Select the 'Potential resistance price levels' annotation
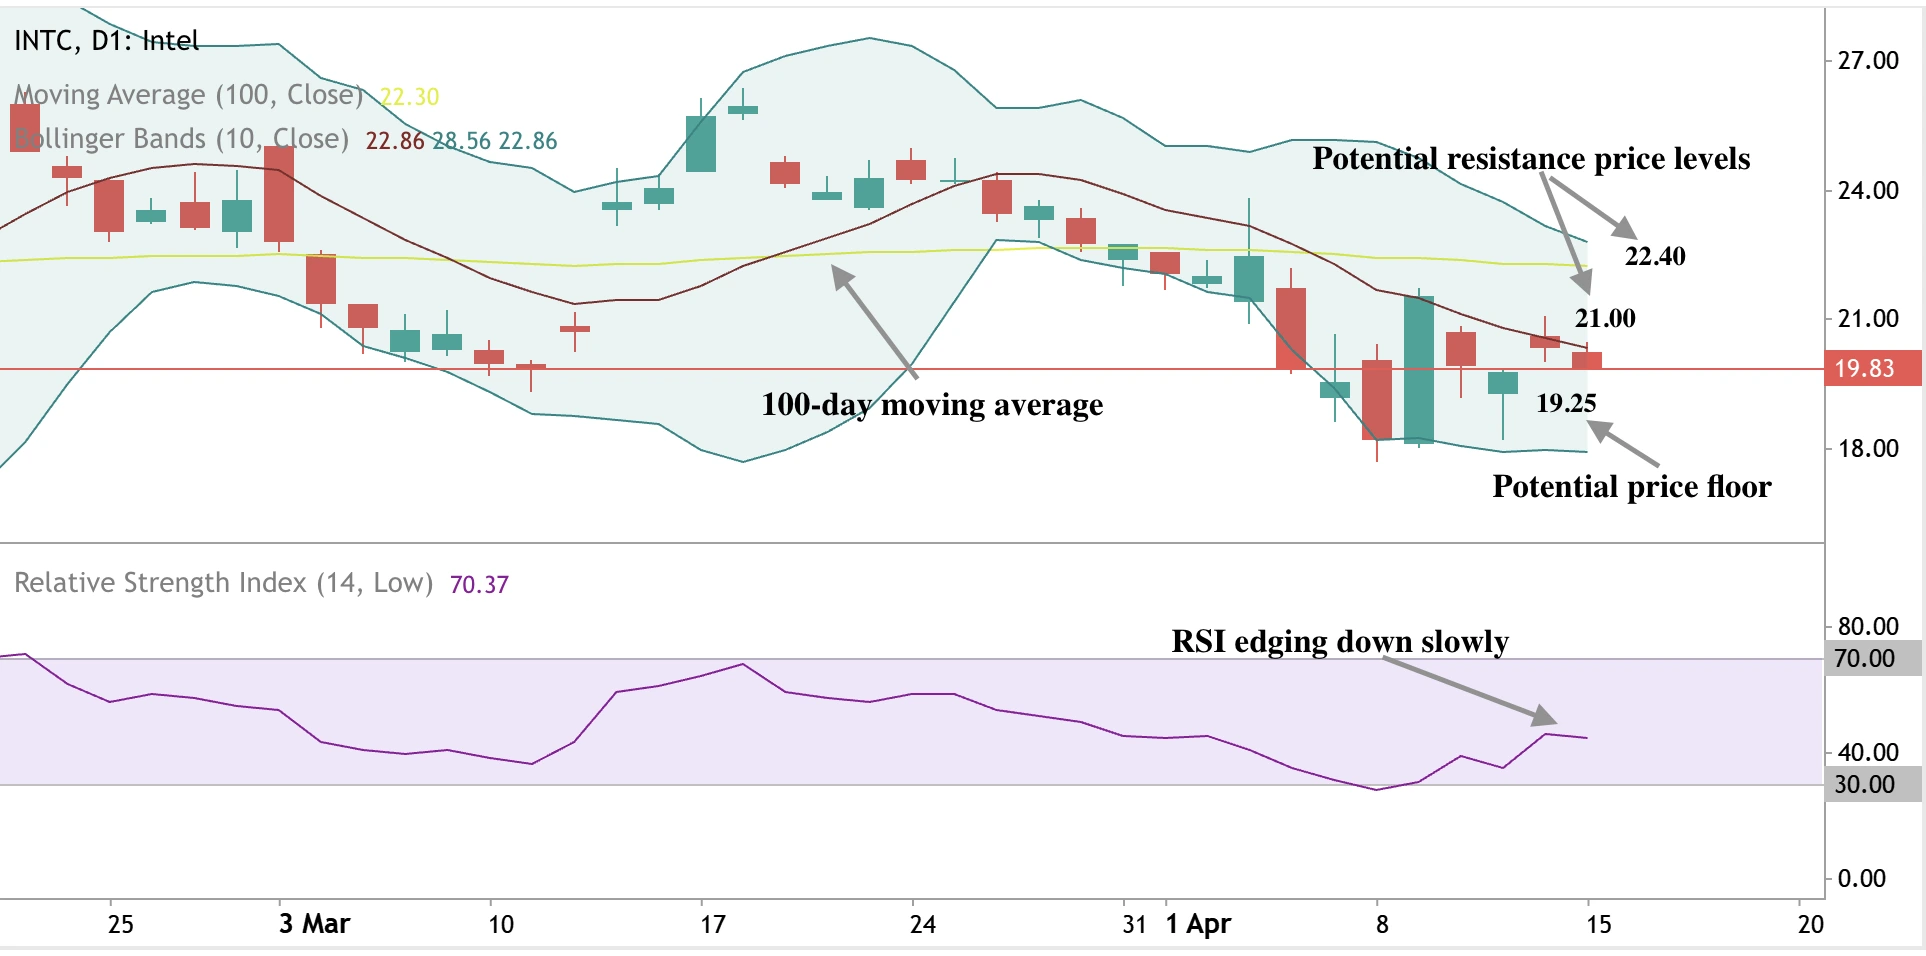 click(1531, 159)
